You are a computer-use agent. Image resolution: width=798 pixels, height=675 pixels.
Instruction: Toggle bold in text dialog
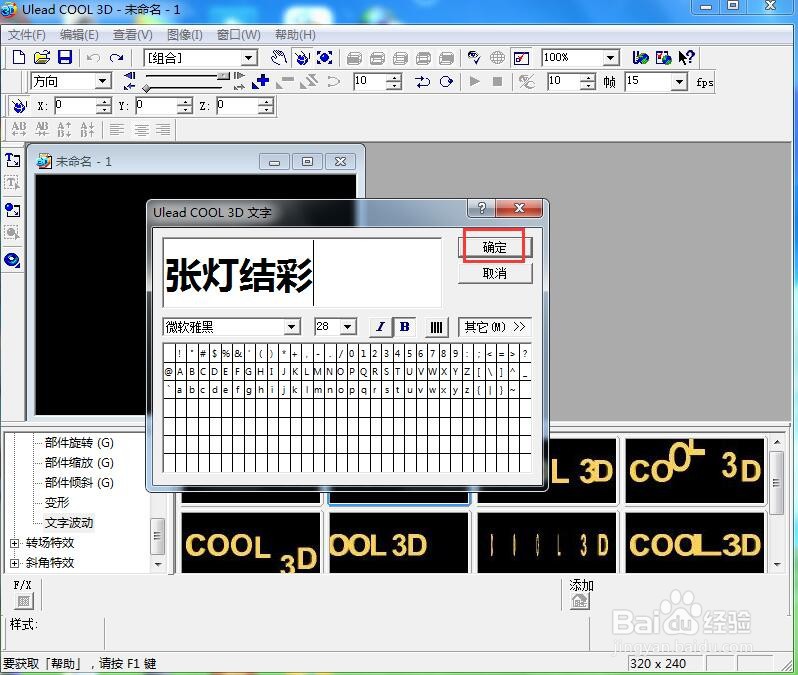(x=405, y=327)
